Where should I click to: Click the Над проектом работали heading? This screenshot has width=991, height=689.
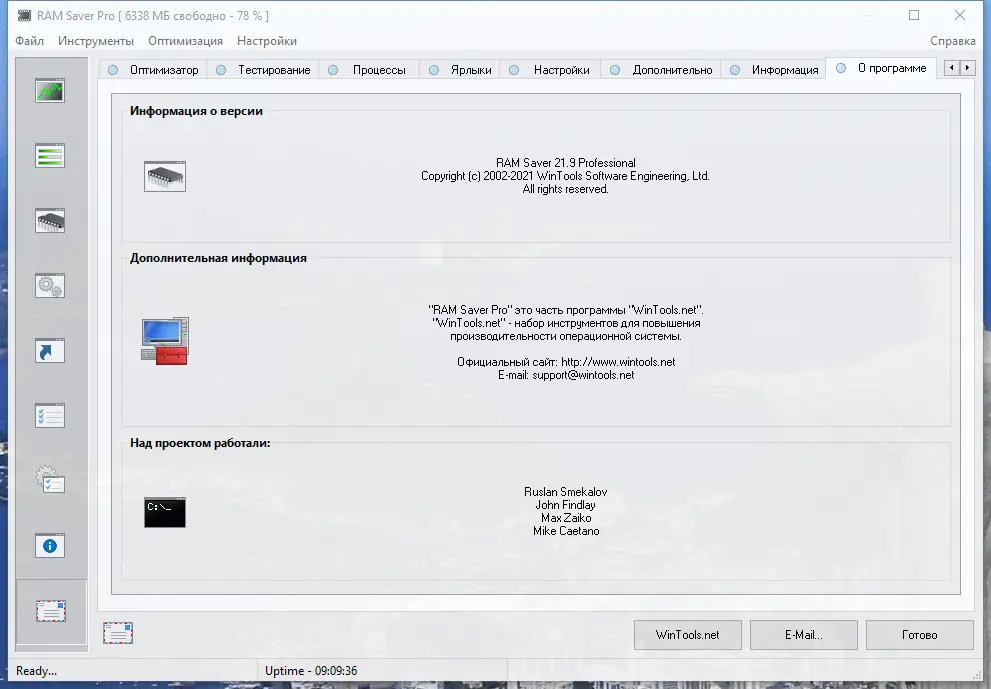[x=200, y=443]
